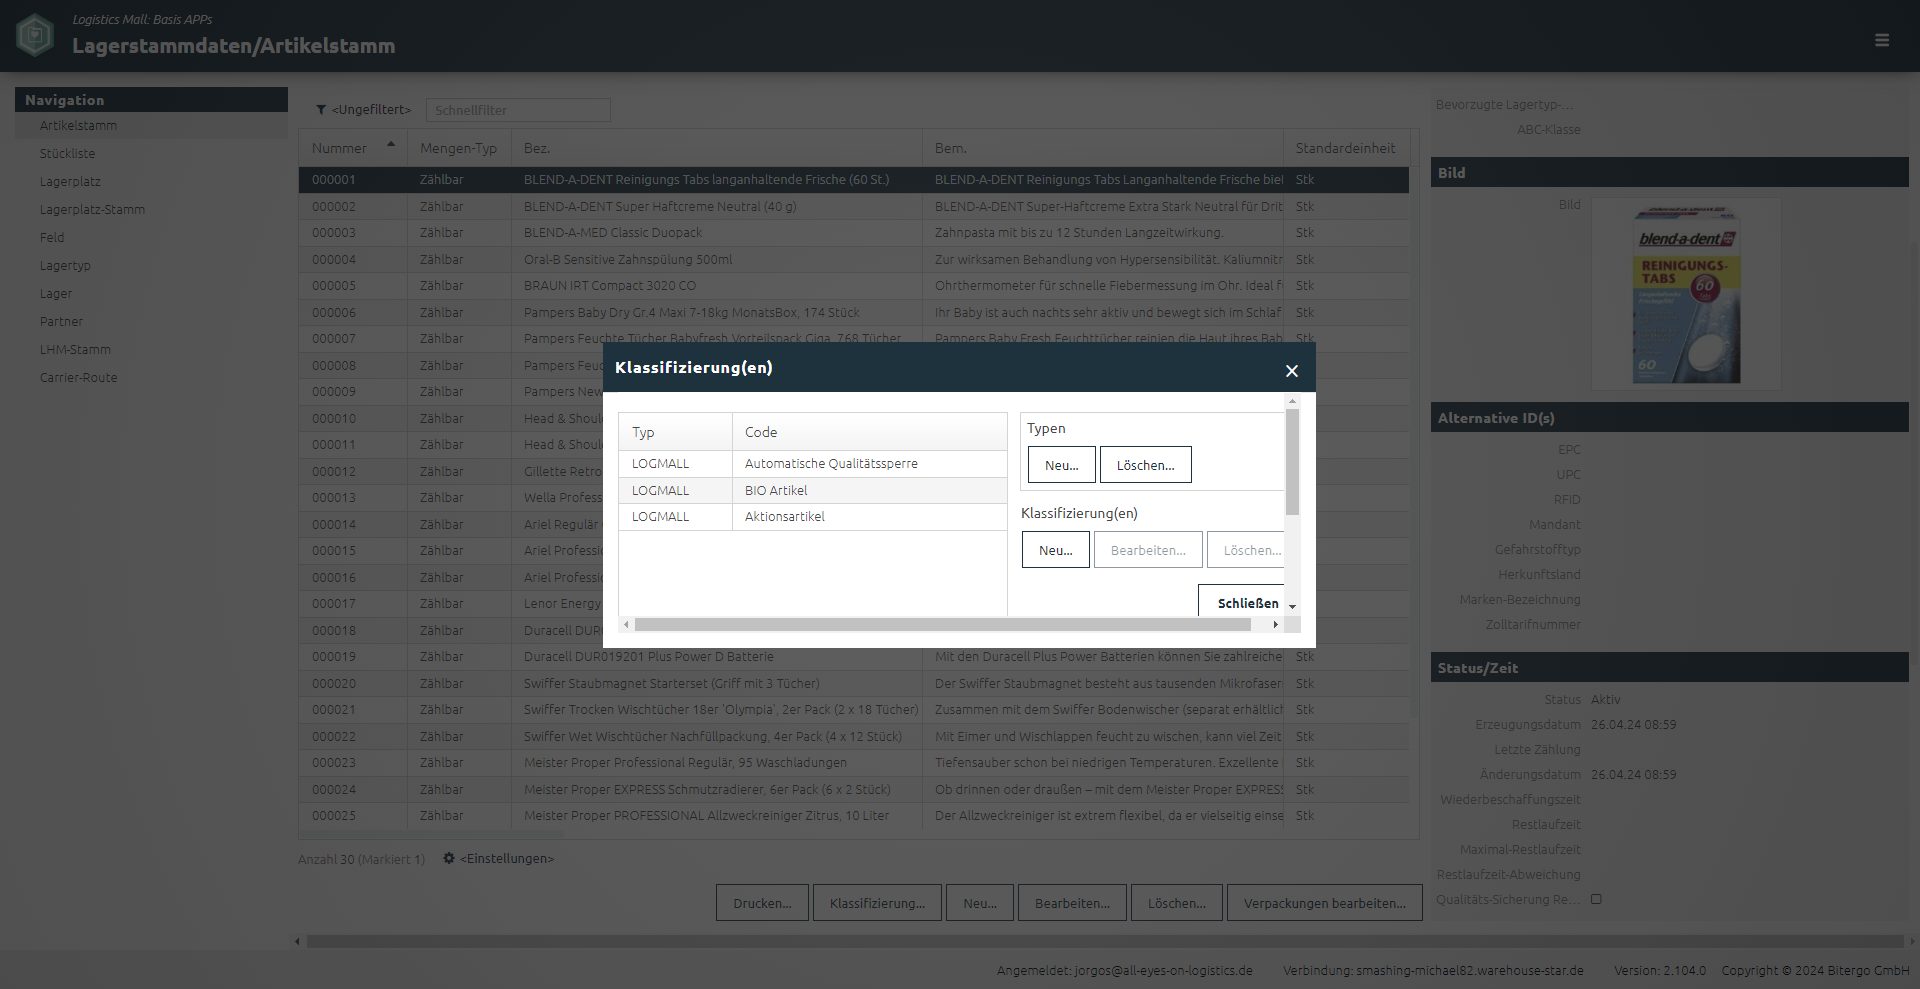Open Stückliste in navigation
1920x989 pixels.
(x=67, y=154)
